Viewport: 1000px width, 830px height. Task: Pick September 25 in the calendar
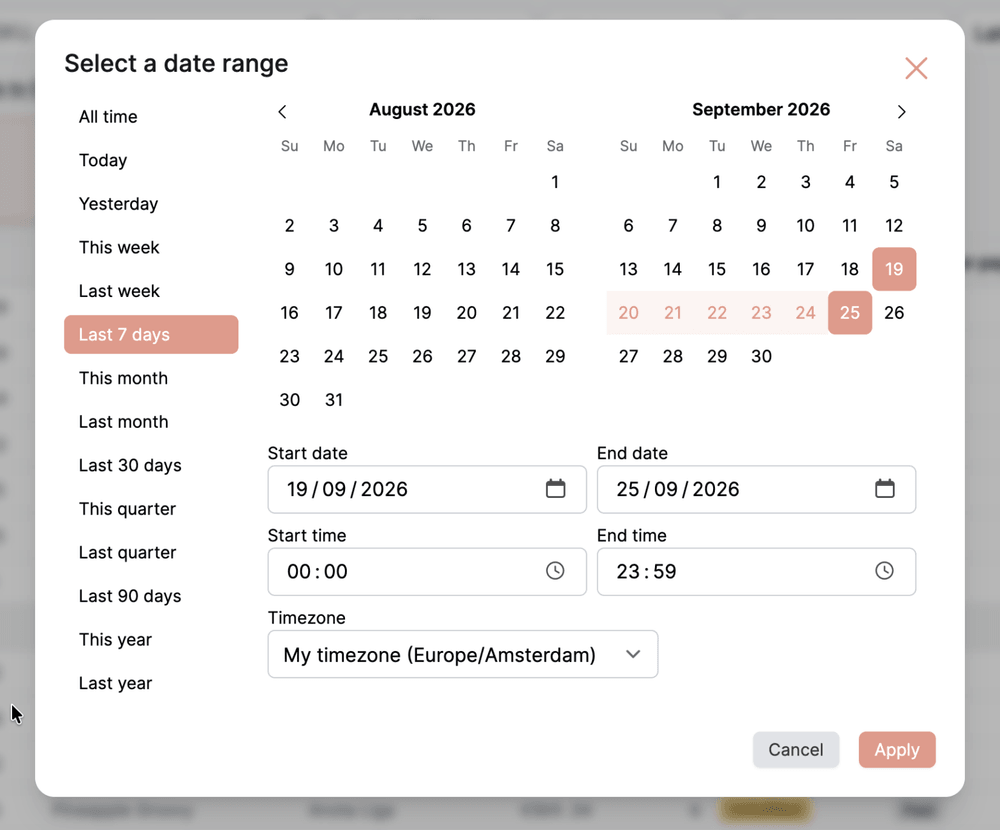click(x=849, y=313)
